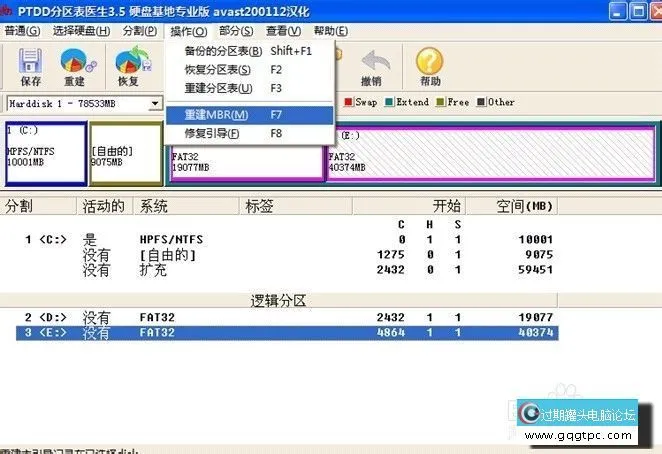Click the Other dark legend swatch
The height and width of the screenshot is (454, 662).
pyautogui.click(x=481, y=102)
